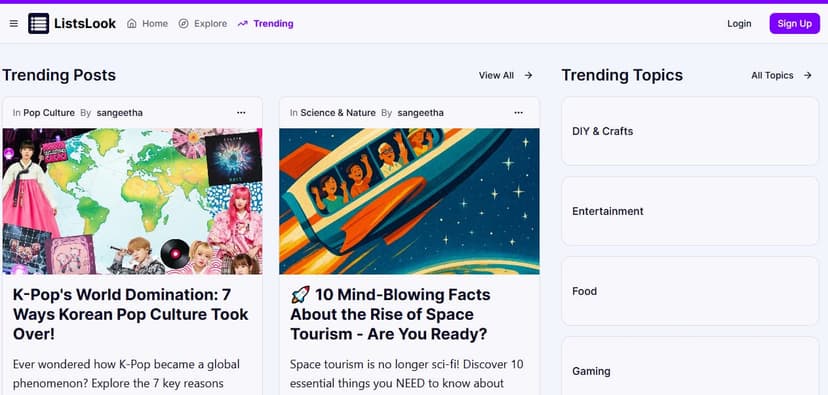Open the rocket space tourism thumbnail
This screenshot has width=828, height=395.
click(x=409, y=201)
